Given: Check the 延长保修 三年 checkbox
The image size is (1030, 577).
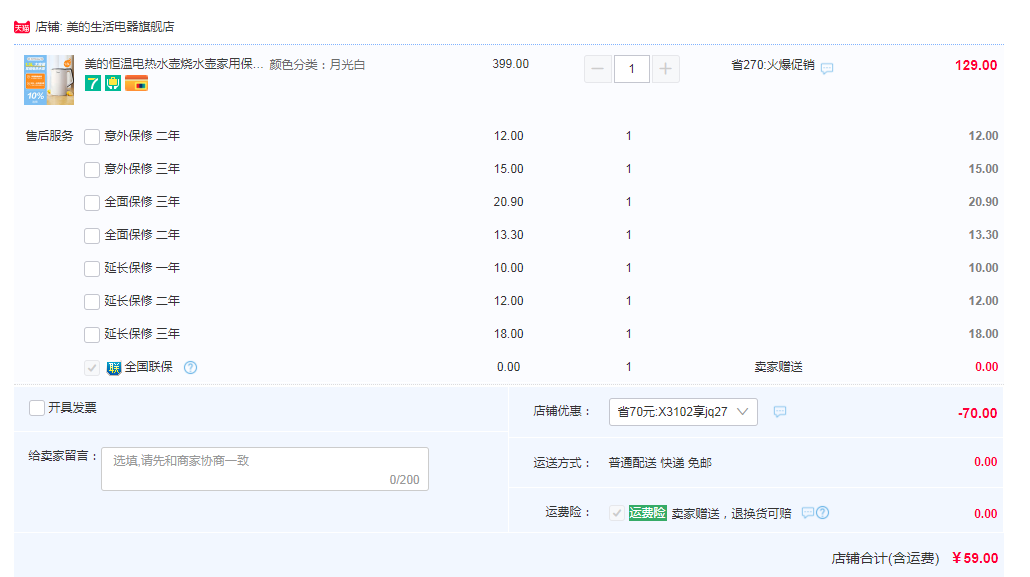Looking at the screenshot, I should click(92, 335).
